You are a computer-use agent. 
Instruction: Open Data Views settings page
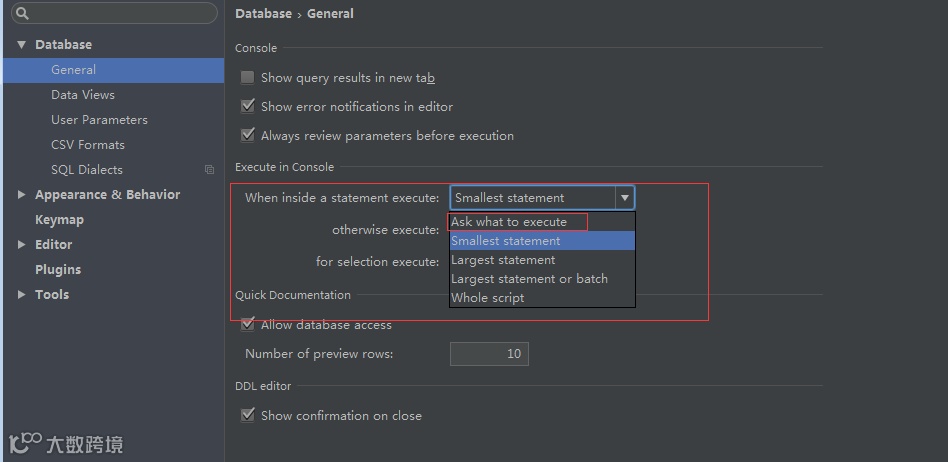[x=83, y=95]
